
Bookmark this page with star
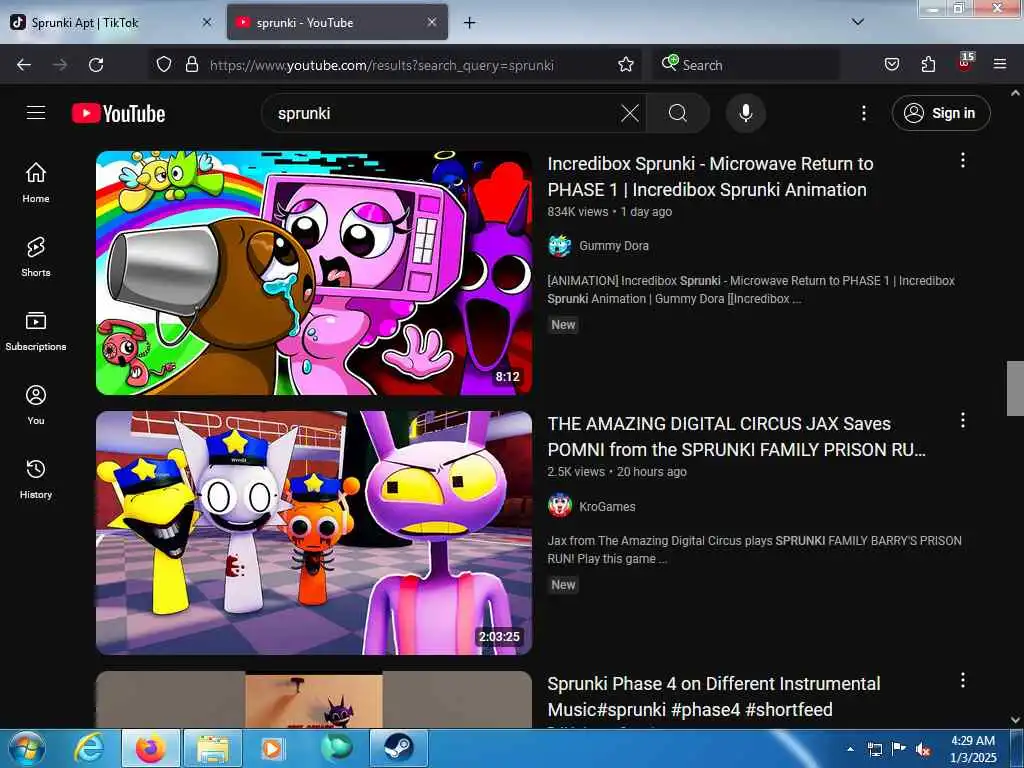click(626, 65)
